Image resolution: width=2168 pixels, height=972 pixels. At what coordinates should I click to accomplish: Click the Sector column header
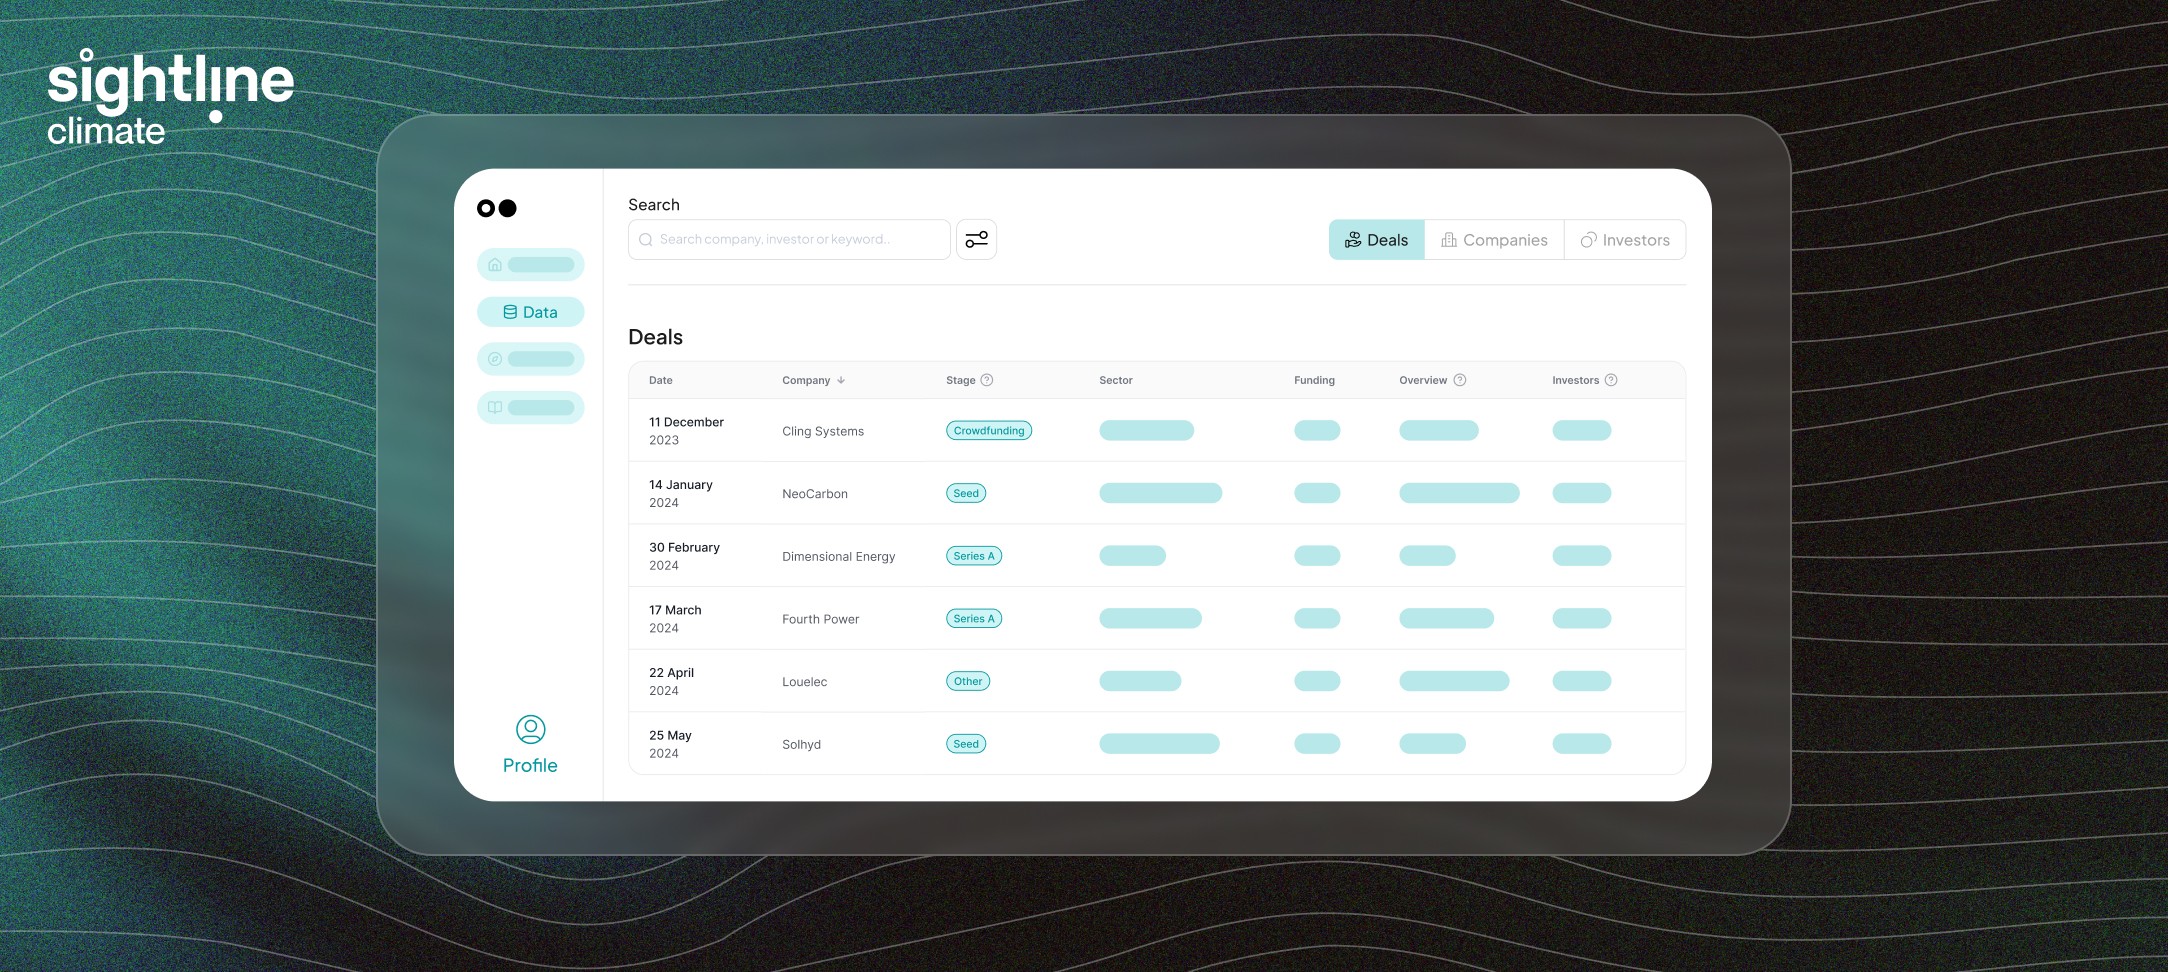(x=1116, y=380)
